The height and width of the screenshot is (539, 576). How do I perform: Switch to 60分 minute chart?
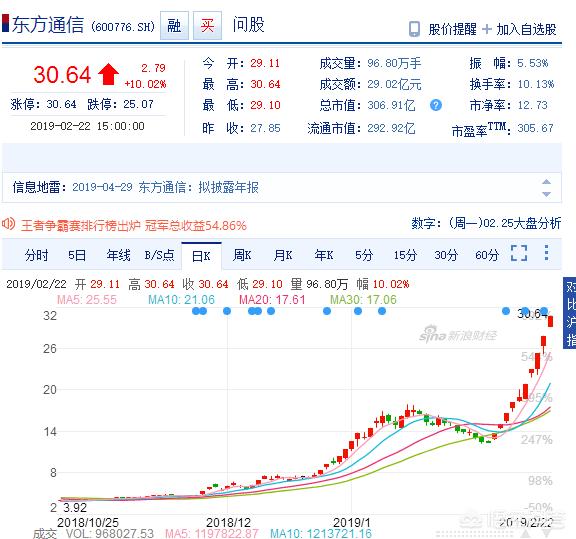tap(487, 255)
